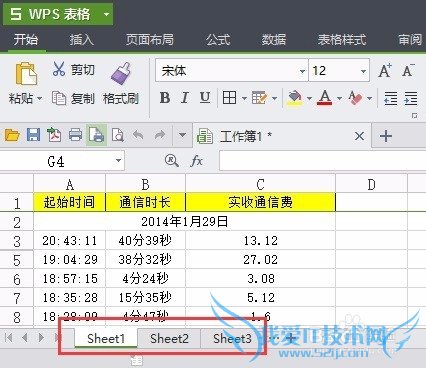Select the cell with 27.02
This screenshot has height=368, width=426.
260,260
